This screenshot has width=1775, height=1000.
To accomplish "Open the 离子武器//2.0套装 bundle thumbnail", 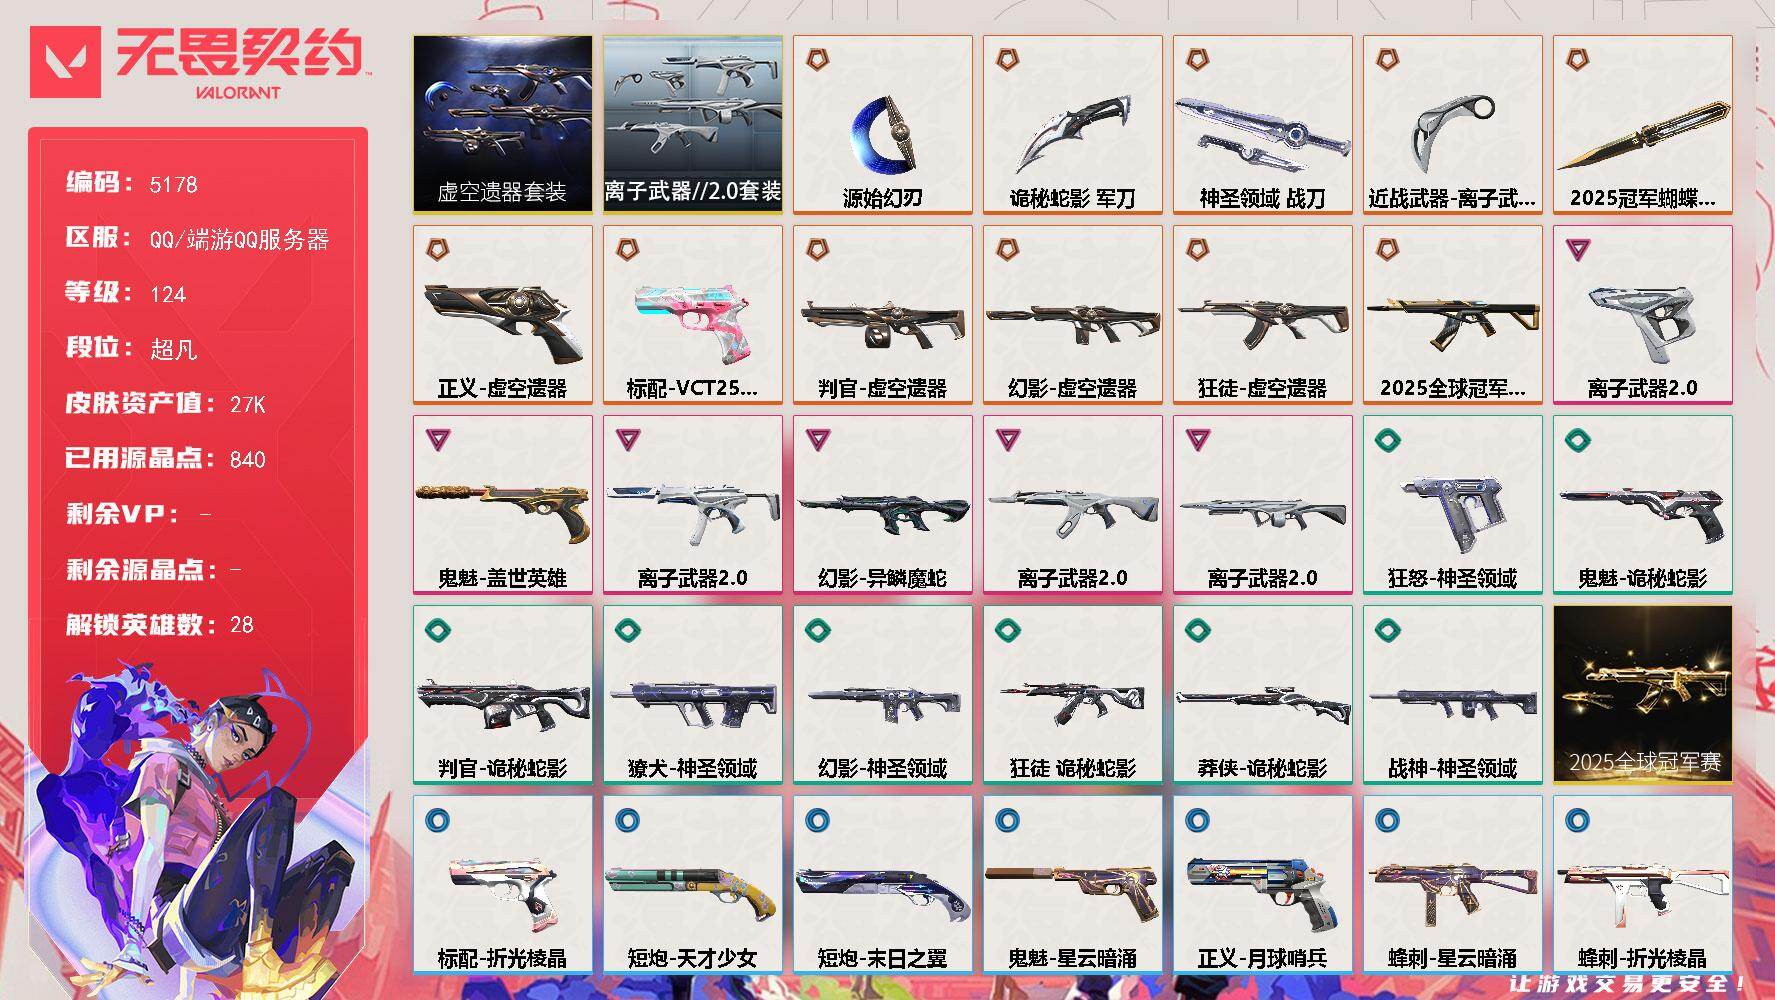I will tap(692, 125).
